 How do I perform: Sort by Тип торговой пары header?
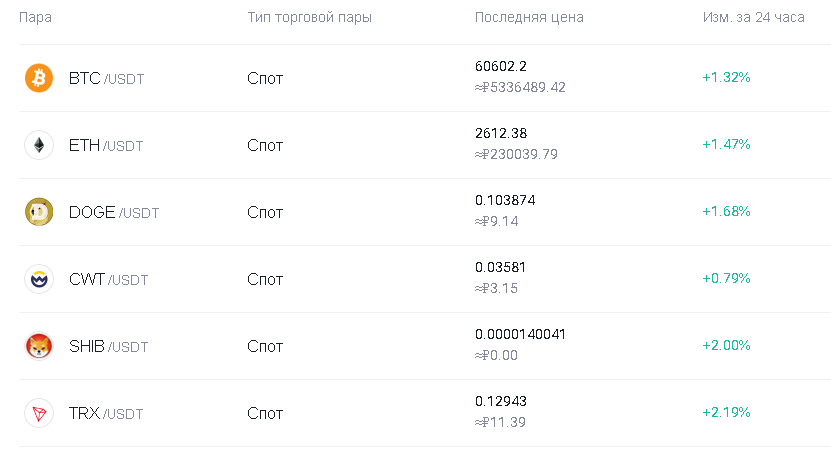click(310, 17)
